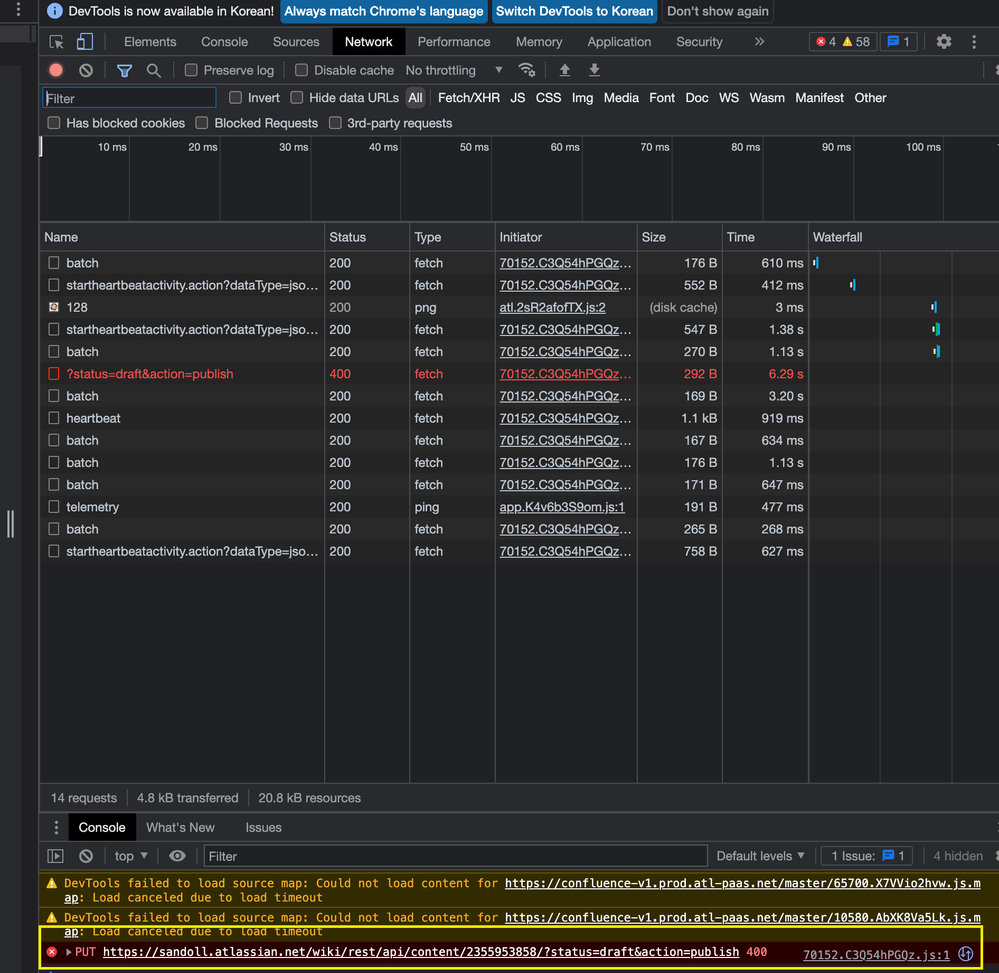Switch to the Elements tab
The height and width of the screenshot is (973, 999).
tap(150, 42)
